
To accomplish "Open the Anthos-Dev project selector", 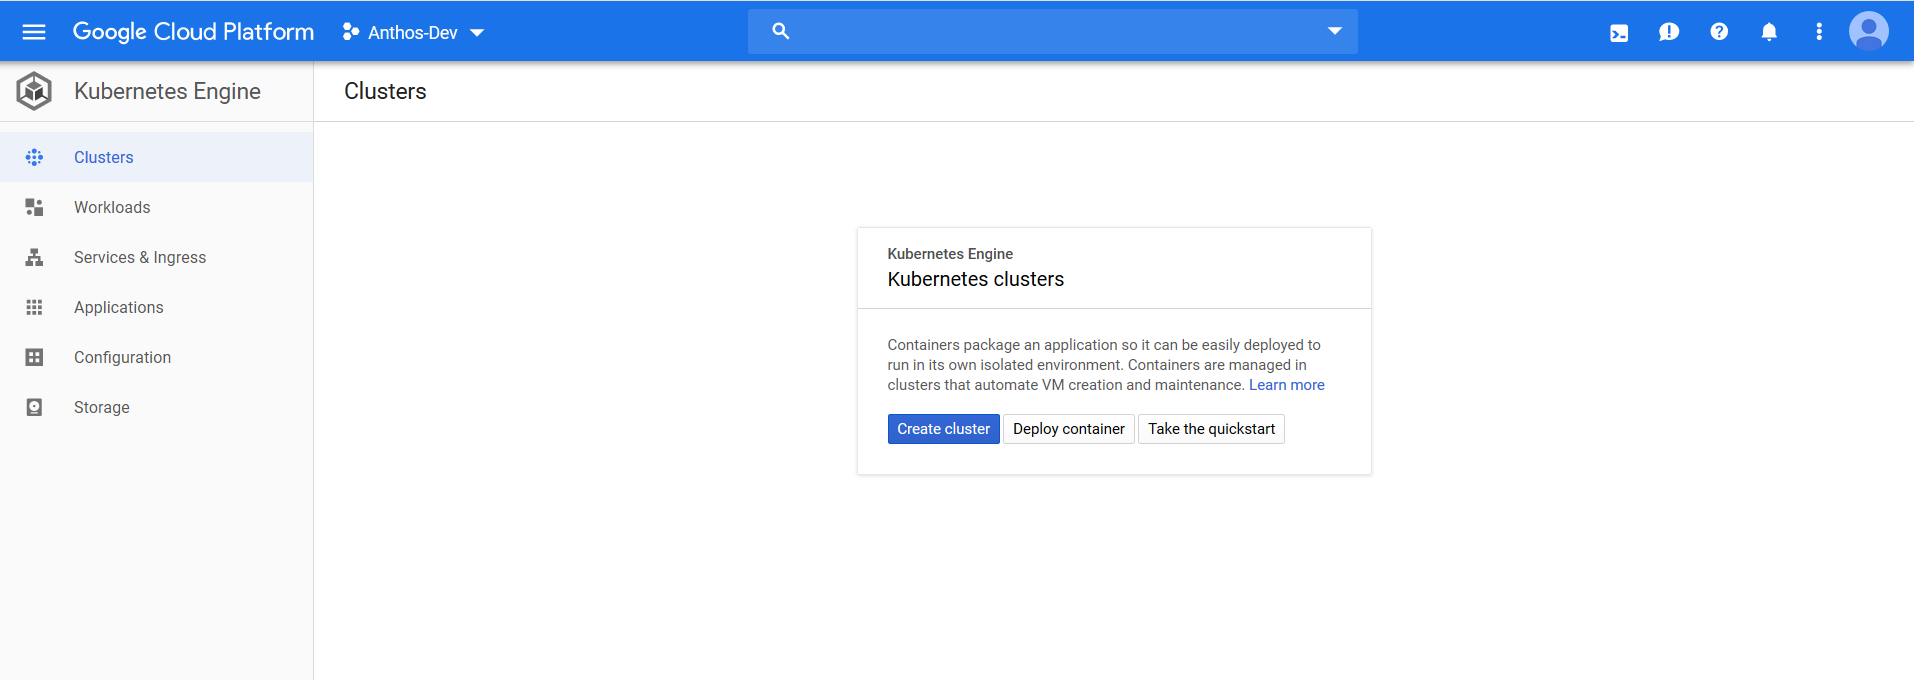I will [413, 32].
